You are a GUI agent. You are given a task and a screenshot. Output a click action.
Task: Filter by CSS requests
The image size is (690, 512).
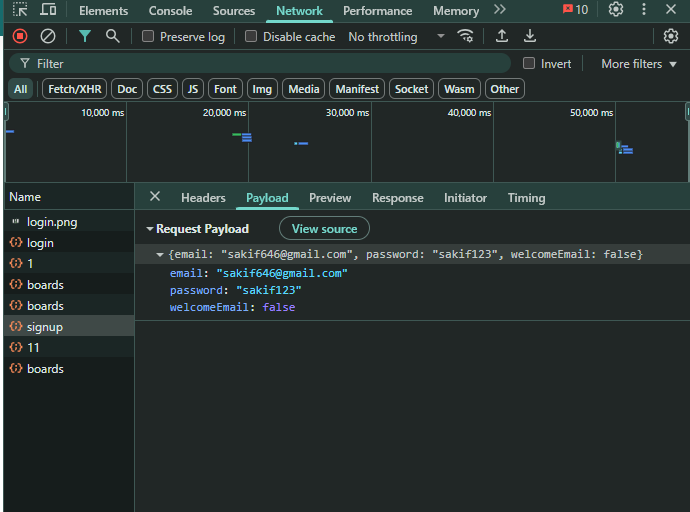pyautogui.click(x=162, y=89)
